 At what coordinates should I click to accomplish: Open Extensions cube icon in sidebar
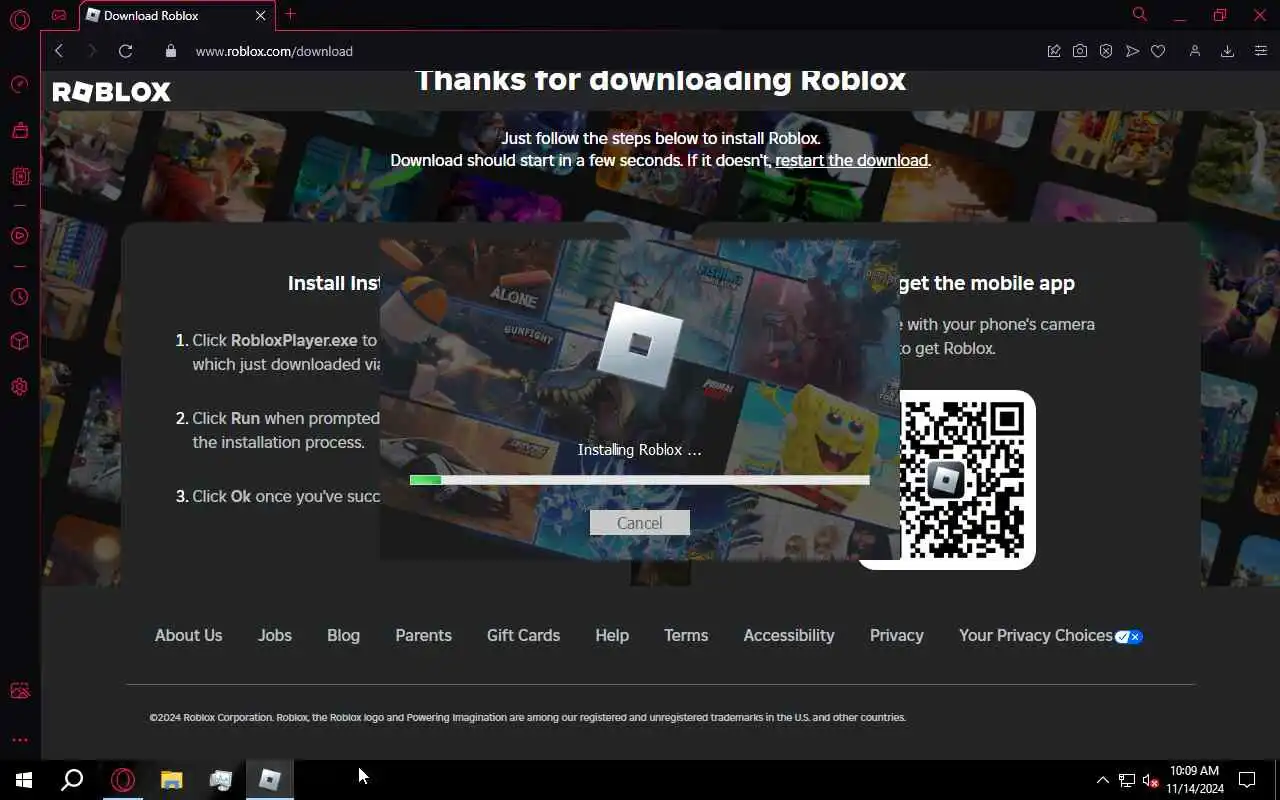tap(19, 341)
